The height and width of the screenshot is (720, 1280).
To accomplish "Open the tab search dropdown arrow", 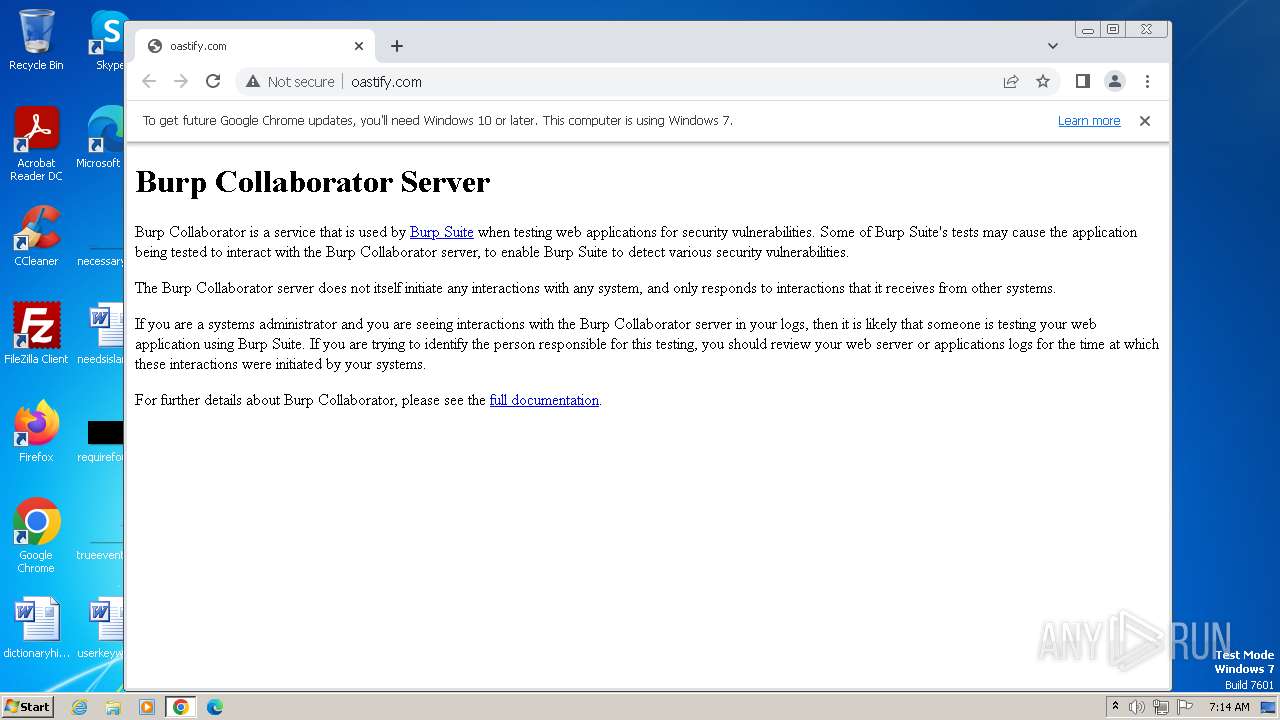I will coord(1053,46).
